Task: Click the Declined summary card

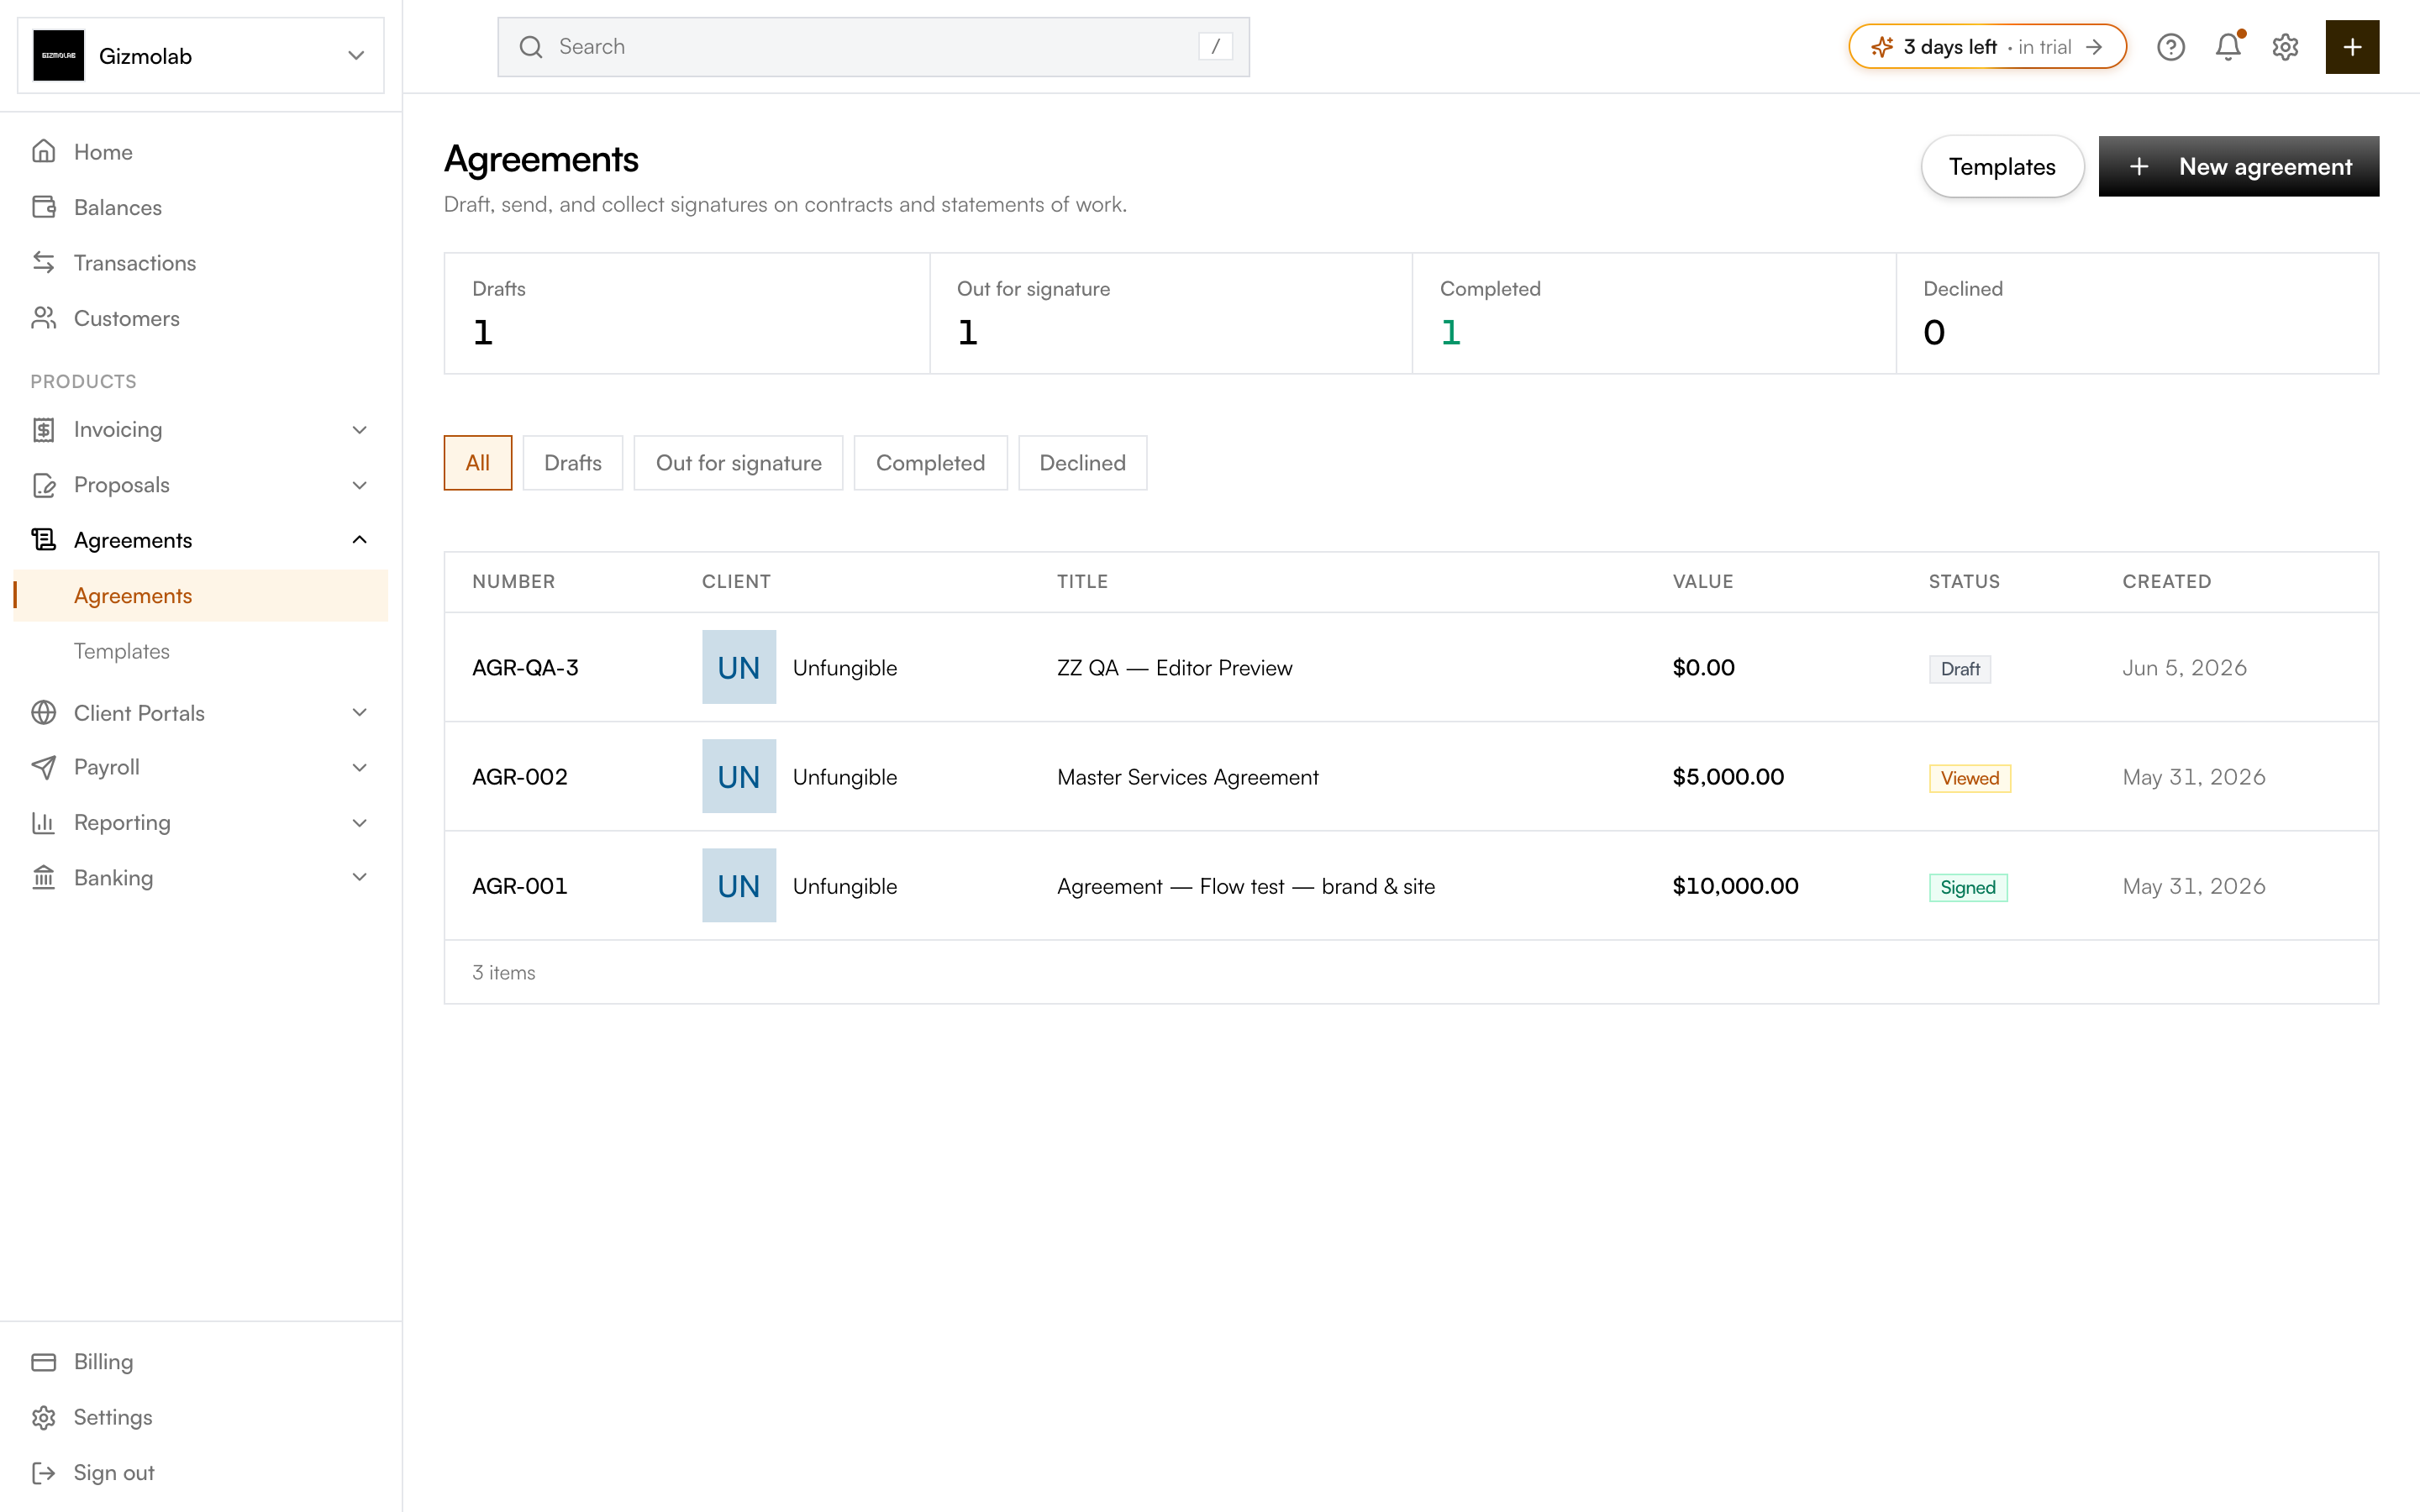Action: click(2137, 313)
